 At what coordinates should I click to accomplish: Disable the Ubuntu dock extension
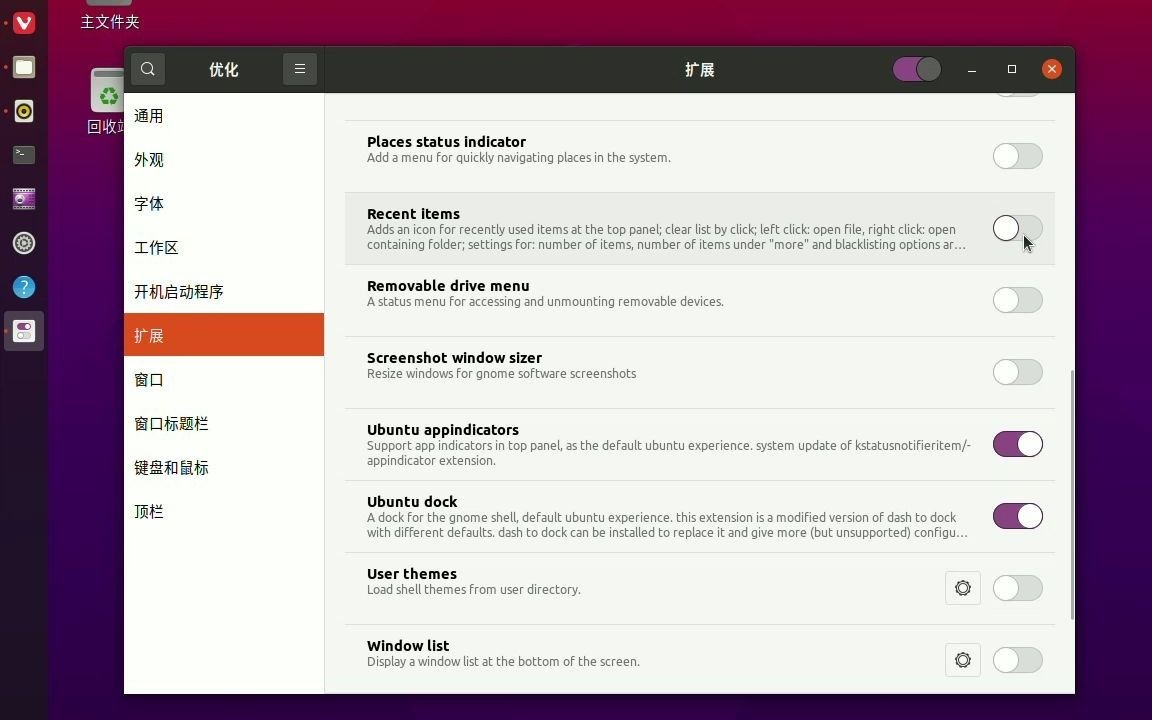(x=1017, y=516)
